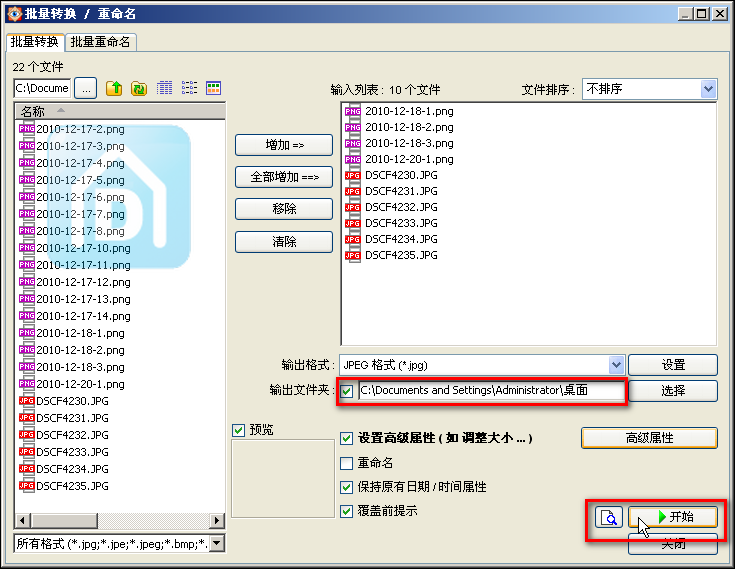Click the source path field C:\Docume
735x569 pixels.
42,89
